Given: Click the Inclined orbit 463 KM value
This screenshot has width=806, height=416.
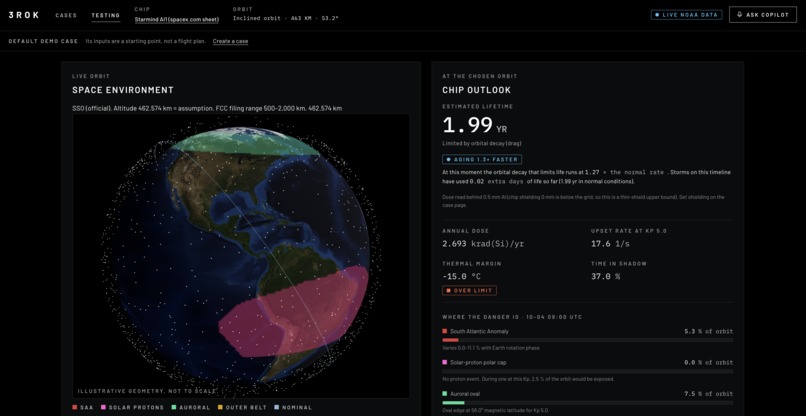Looking at the screenshot, I should 285,19.
